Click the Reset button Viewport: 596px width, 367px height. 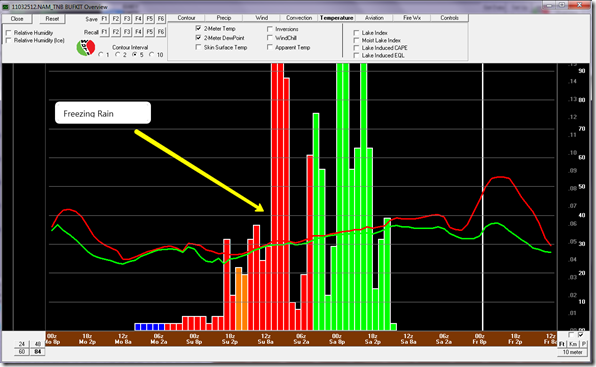(x=52, y=19)
